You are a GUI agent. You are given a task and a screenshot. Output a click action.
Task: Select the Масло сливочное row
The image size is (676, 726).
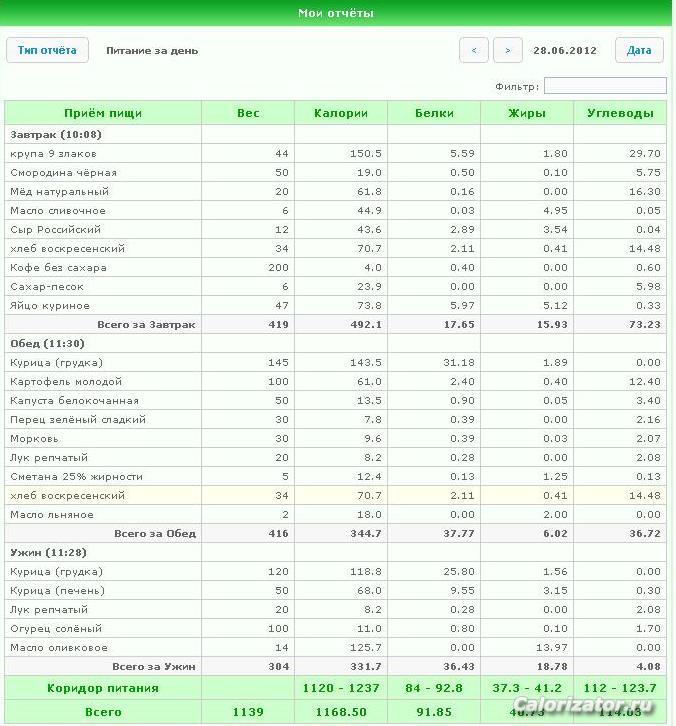coord(336,210)
